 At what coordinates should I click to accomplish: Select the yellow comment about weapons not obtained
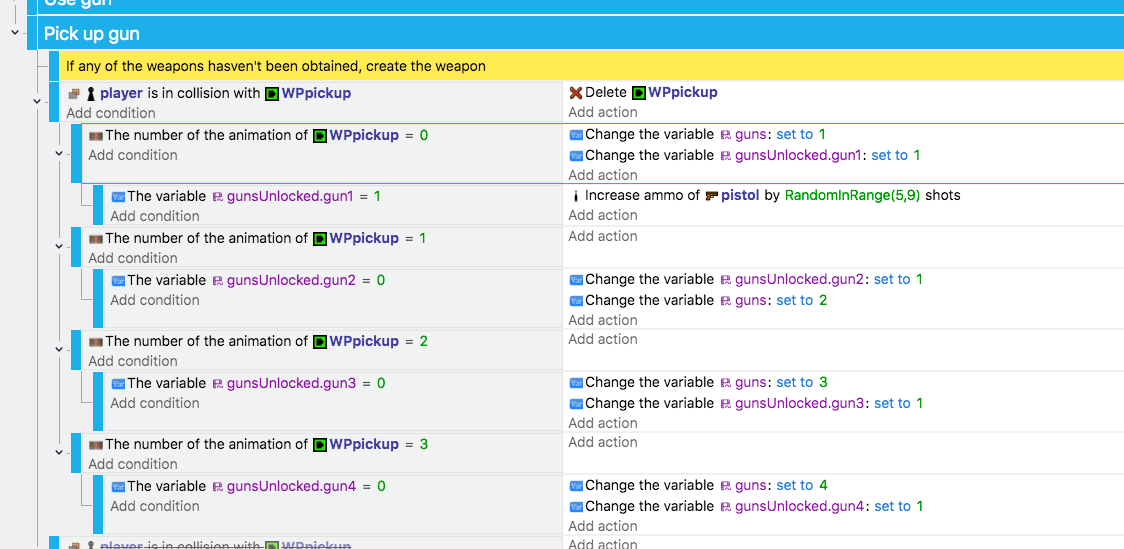coord(591,66)
